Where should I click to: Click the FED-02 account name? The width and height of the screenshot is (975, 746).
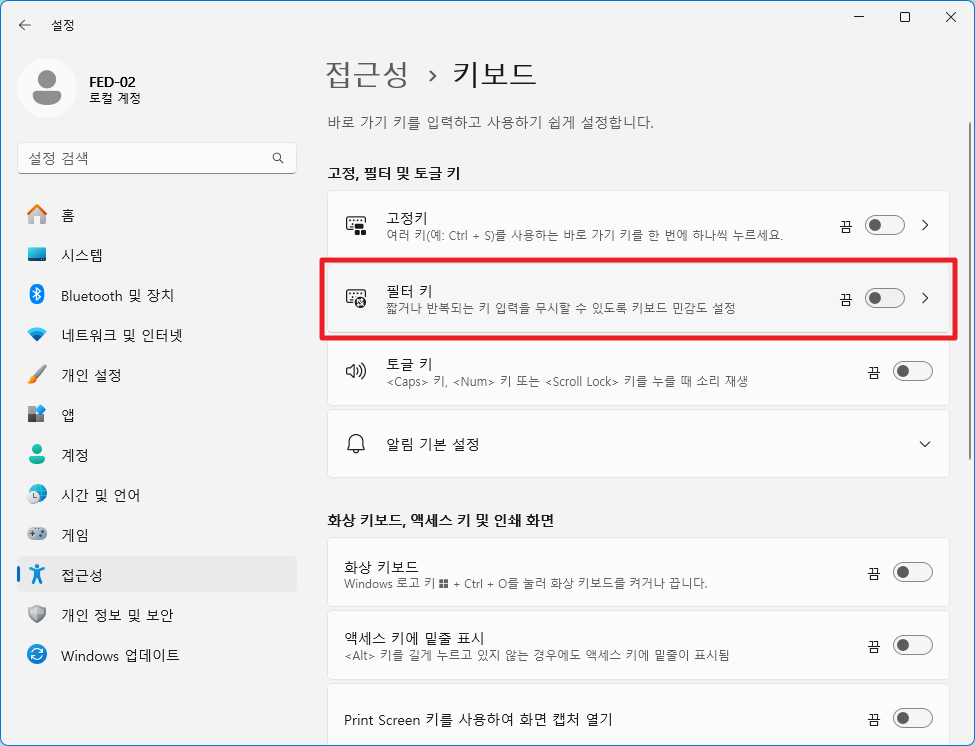[112, 81]
